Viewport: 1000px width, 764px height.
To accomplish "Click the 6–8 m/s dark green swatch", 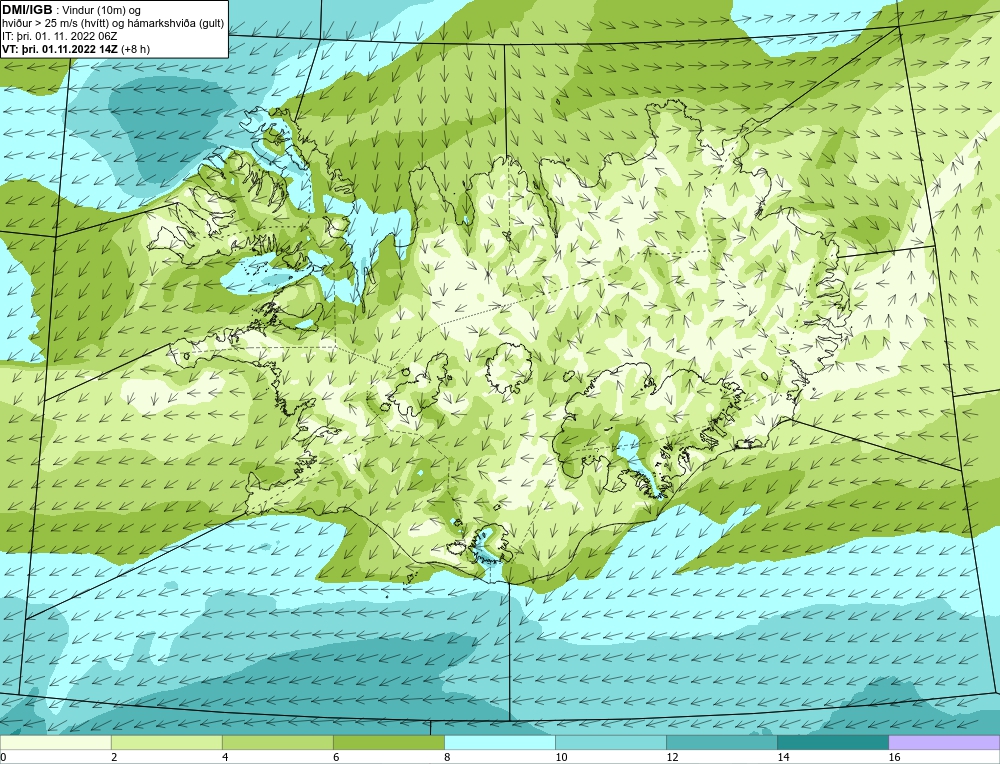I will [x=388, y=742].
